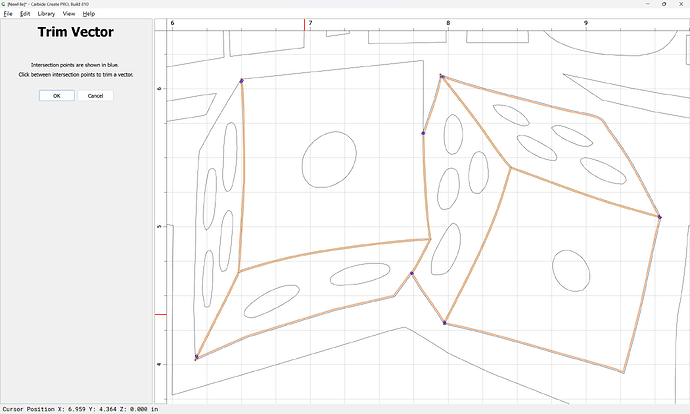
Task: Open the Edit menu
Action: tap(25, 14)
